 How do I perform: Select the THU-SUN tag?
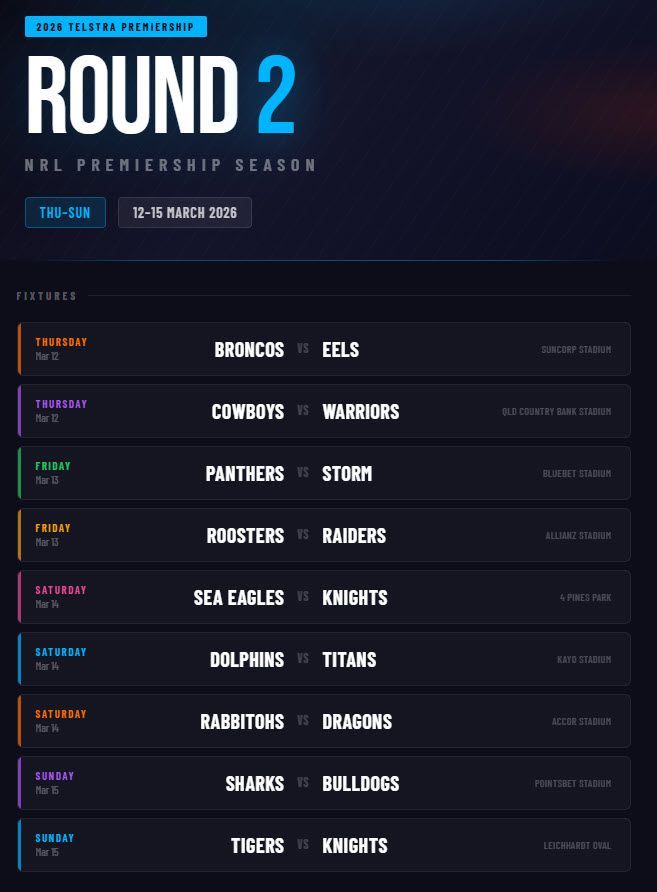(x=65, y=213)
